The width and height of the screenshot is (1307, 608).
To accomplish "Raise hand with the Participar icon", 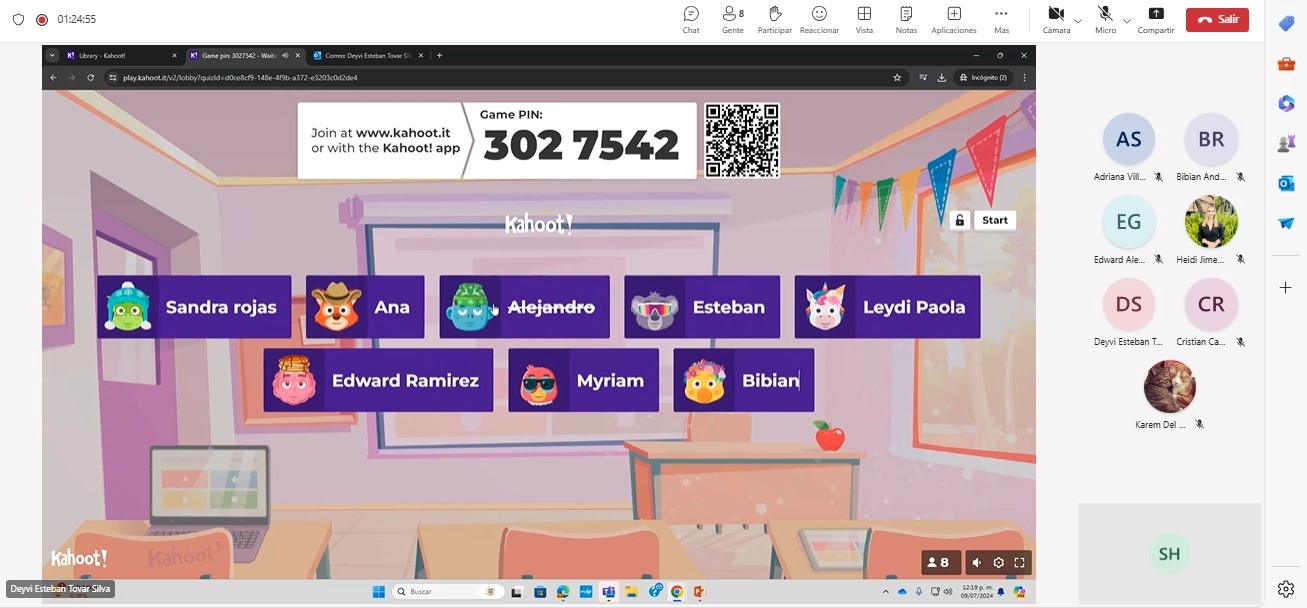I will [774, 19].
